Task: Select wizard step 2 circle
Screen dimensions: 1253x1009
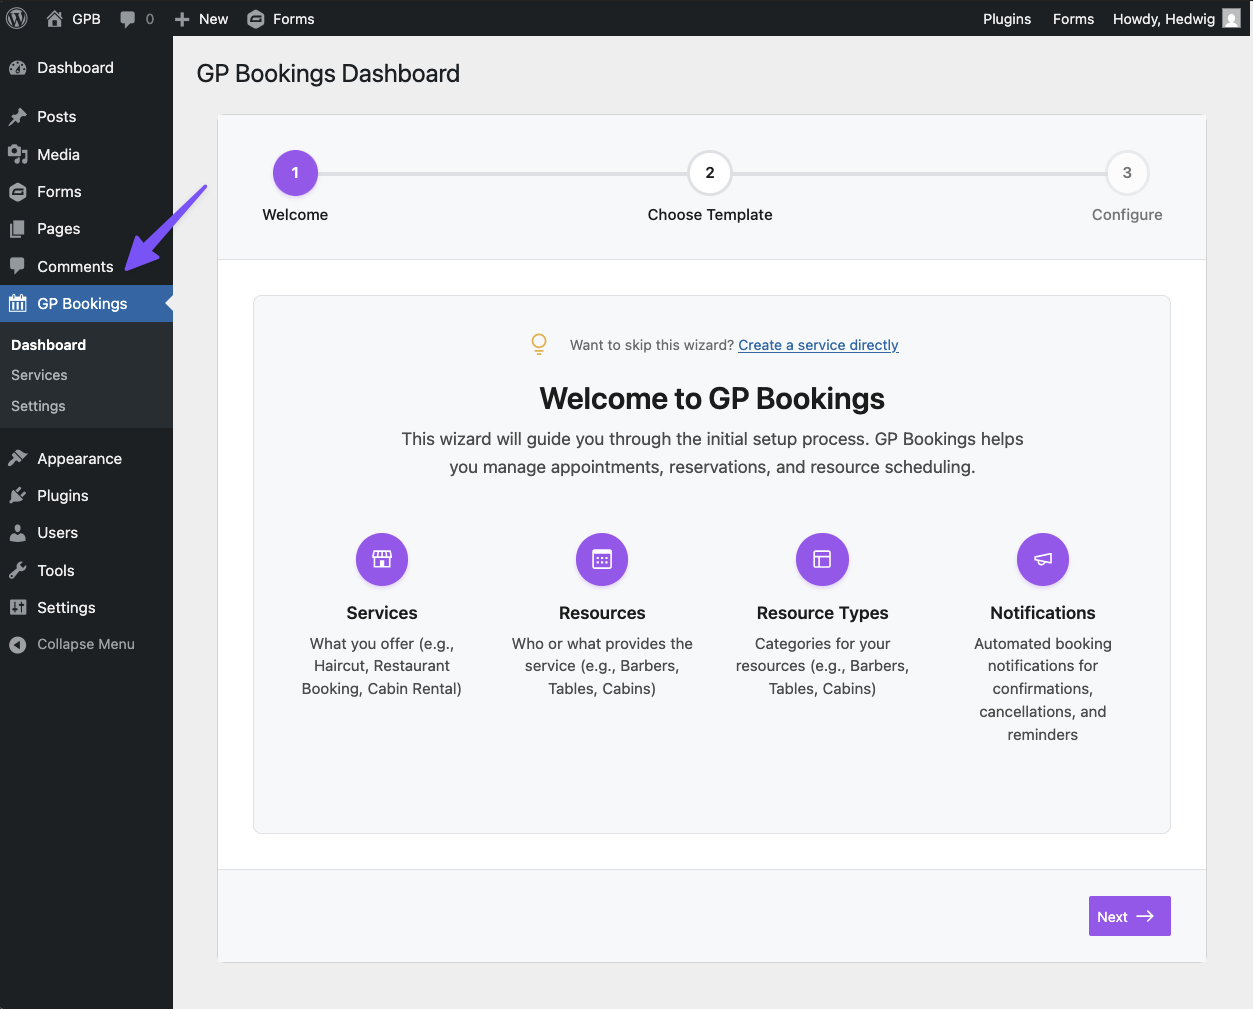Action: pos(710,173)
